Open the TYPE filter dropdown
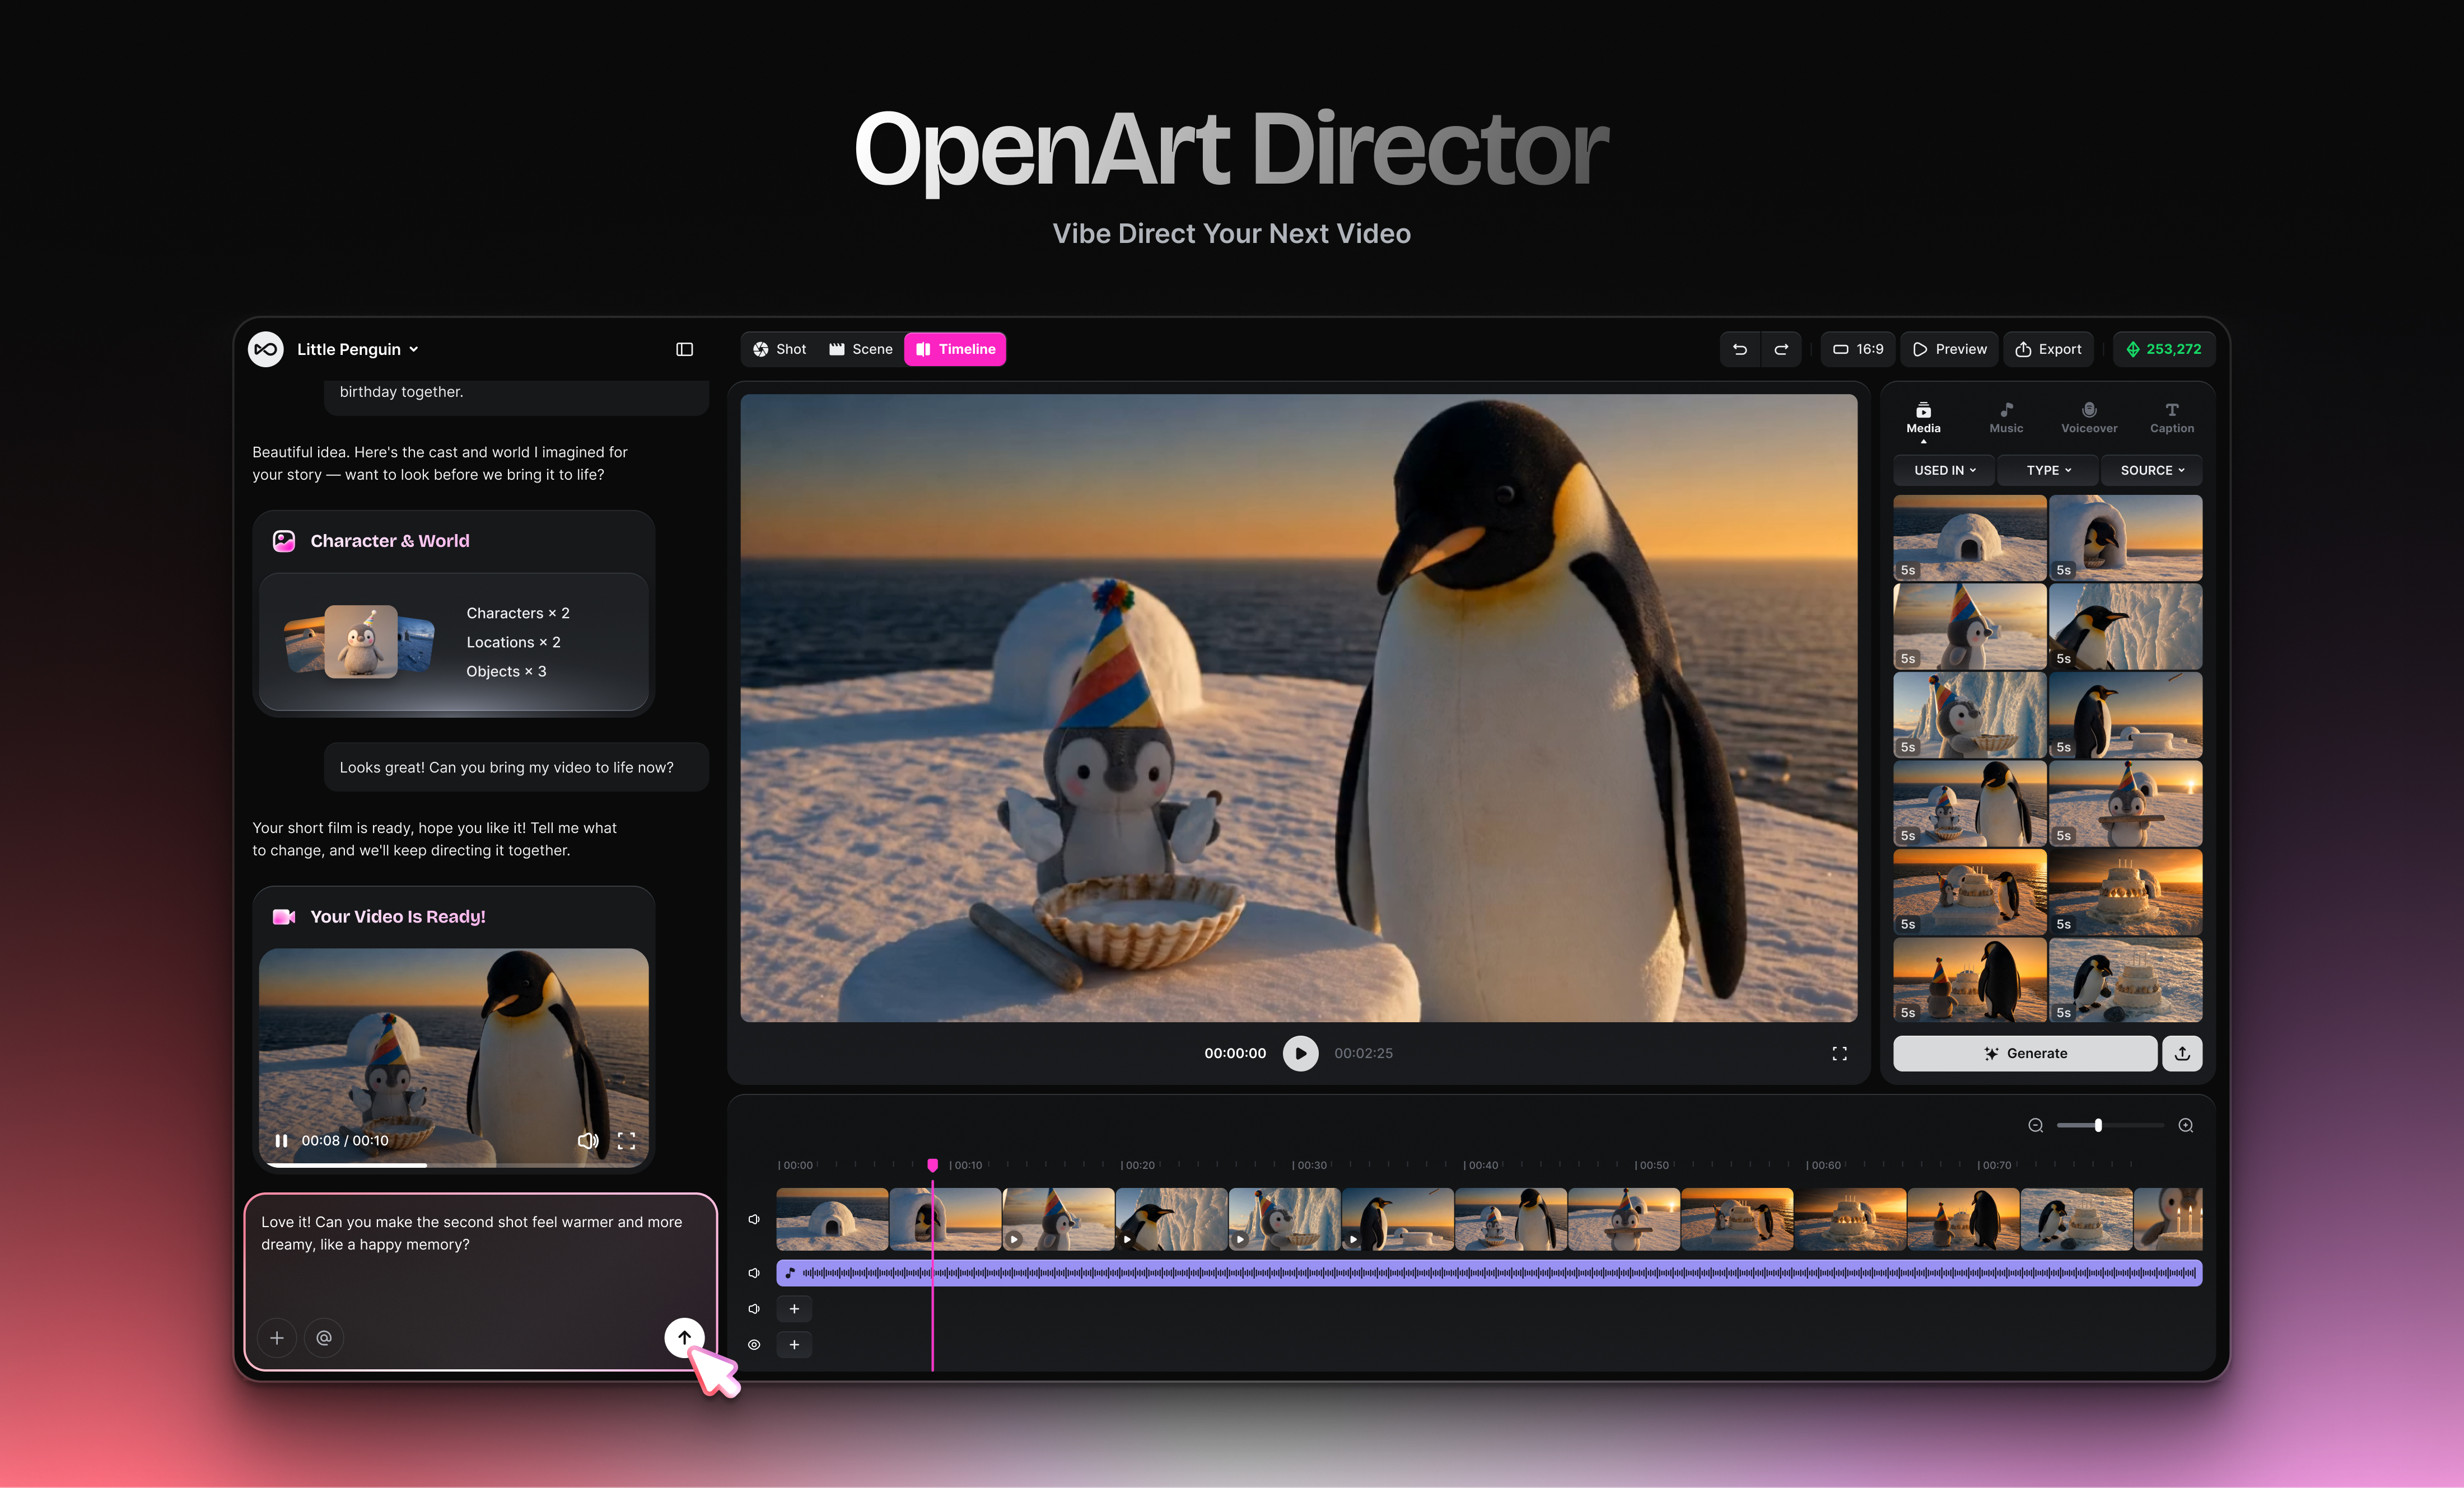Viewport: 2464px width, 1488px height. coord(2048,470)
